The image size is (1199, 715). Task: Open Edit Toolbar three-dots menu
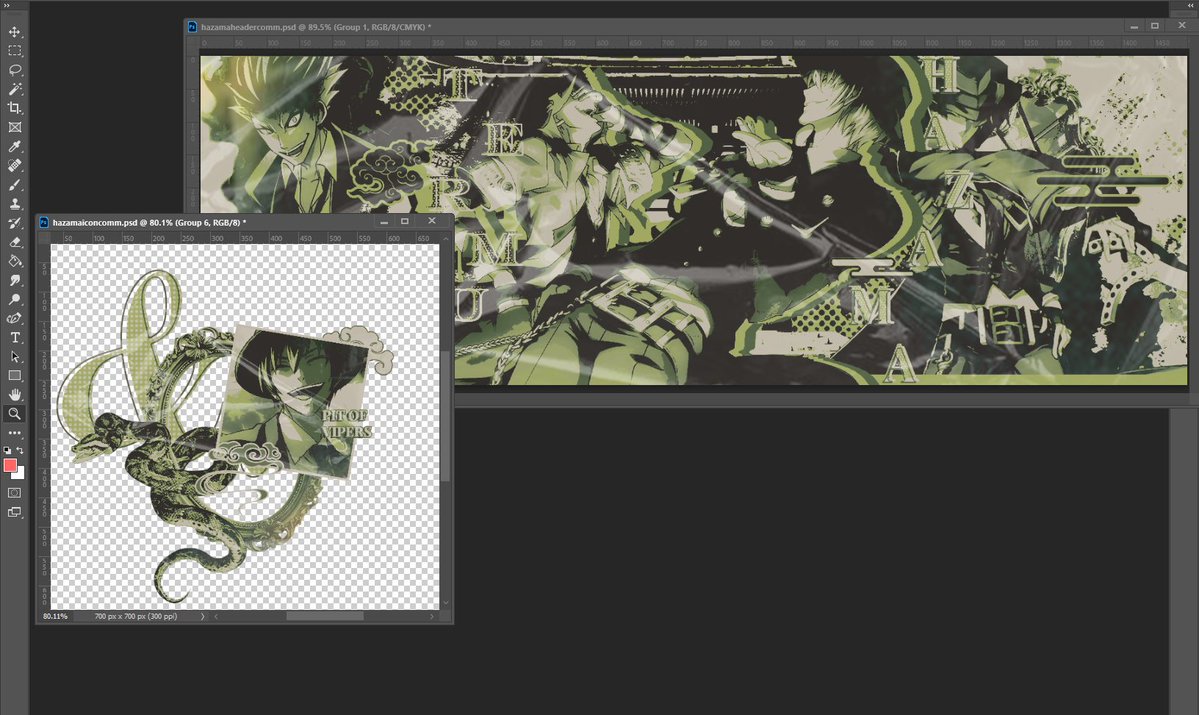point(15,433)
